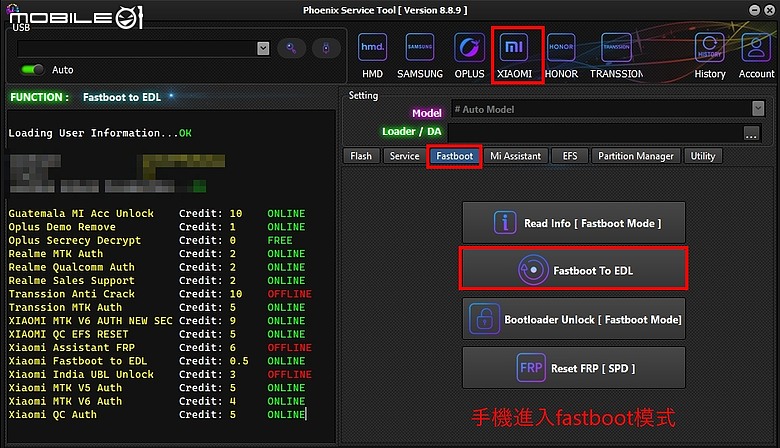Viewport: 780px width, 448px height.
Task: Select 'Realme Sales Support' log line
Action: coord(157,280)
